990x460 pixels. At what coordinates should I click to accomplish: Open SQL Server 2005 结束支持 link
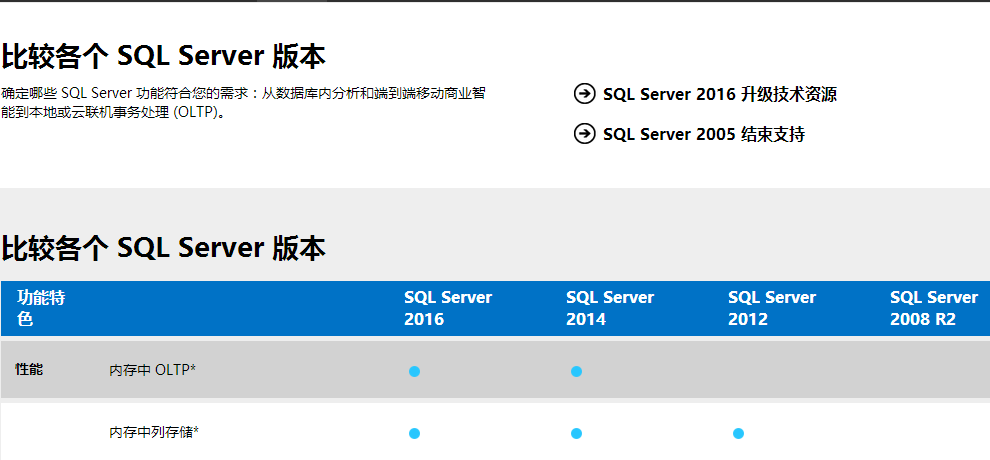(x=704, y=134)
